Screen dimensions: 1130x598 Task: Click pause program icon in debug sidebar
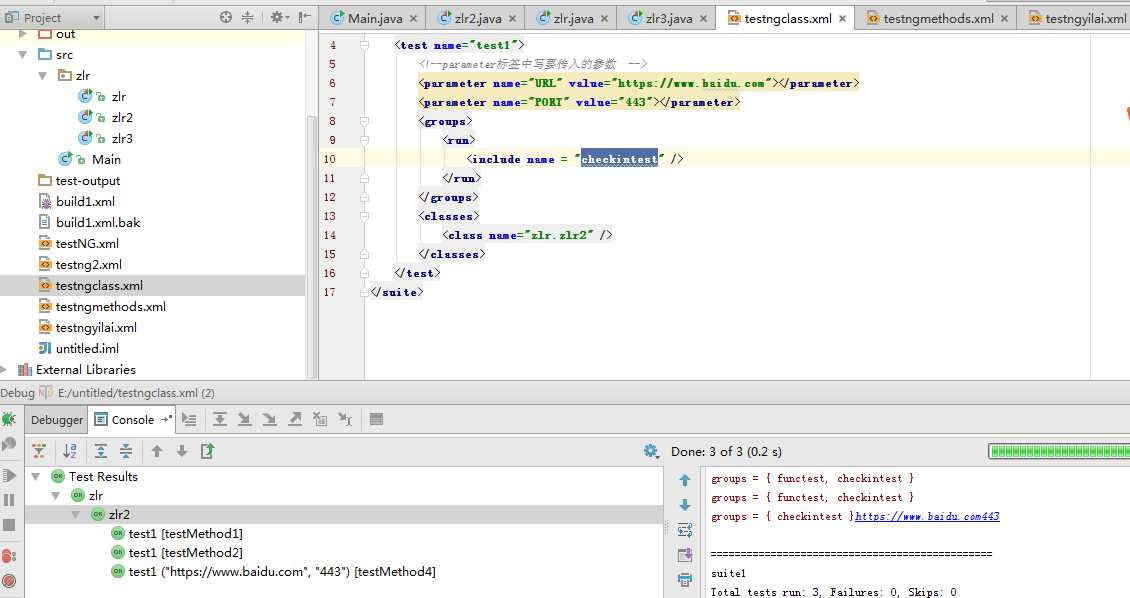pos(9,499)
